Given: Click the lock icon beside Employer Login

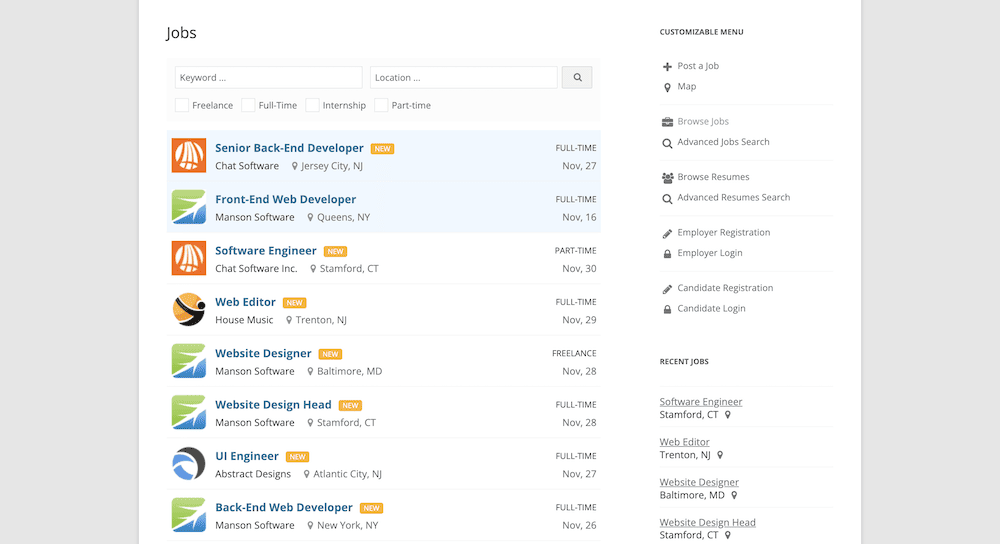Looking at the screenshot, I should click(x=667, y=254).
